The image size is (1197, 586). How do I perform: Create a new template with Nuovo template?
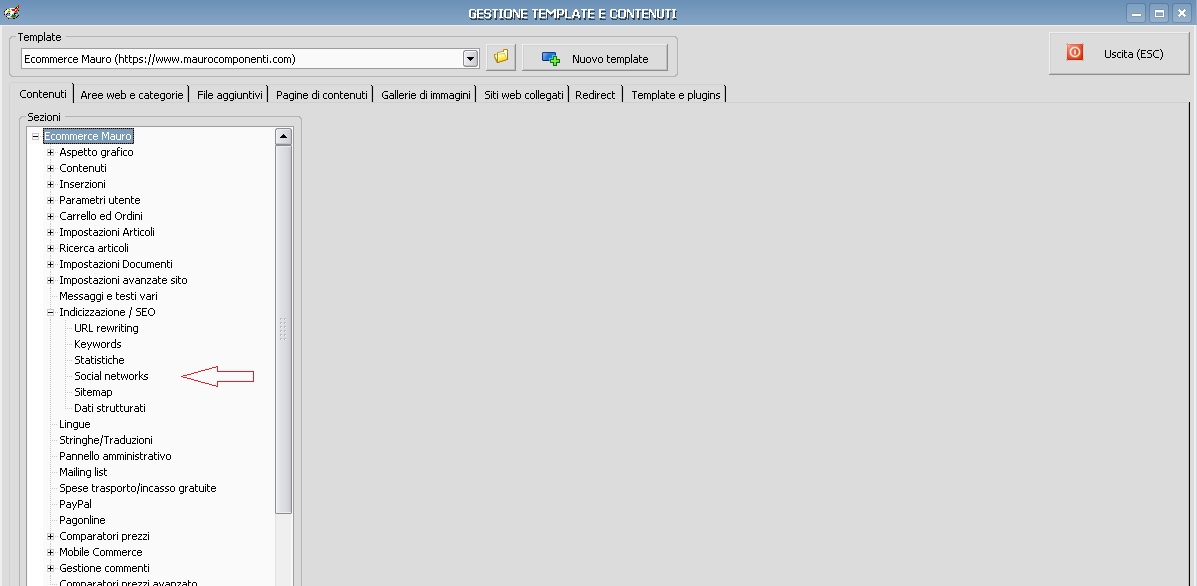[595, 58]
